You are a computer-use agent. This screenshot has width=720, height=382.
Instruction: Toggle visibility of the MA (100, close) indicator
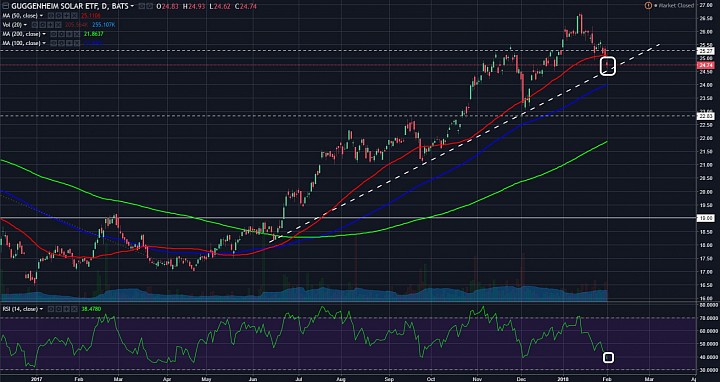click(54, 43)
